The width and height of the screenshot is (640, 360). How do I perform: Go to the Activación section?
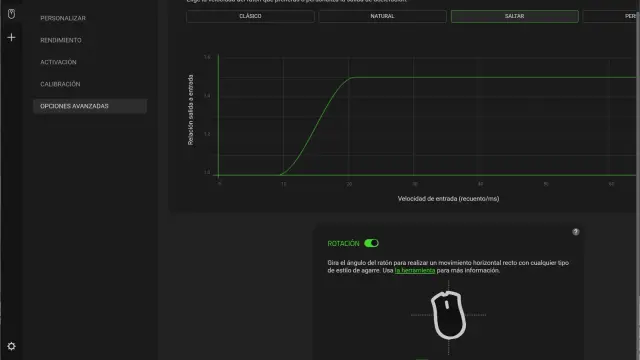click(x=58, y=62)
